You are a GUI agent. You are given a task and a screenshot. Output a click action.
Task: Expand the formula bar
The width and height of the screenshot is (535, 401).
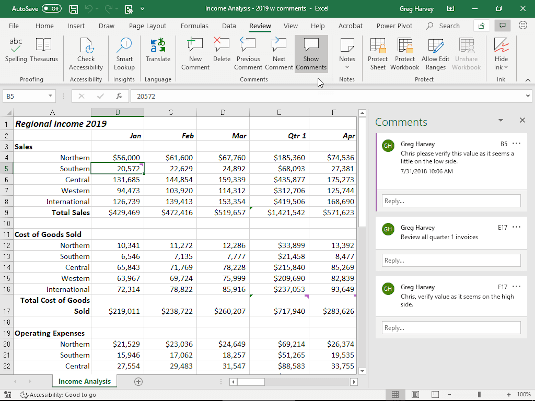click(528, 96)
